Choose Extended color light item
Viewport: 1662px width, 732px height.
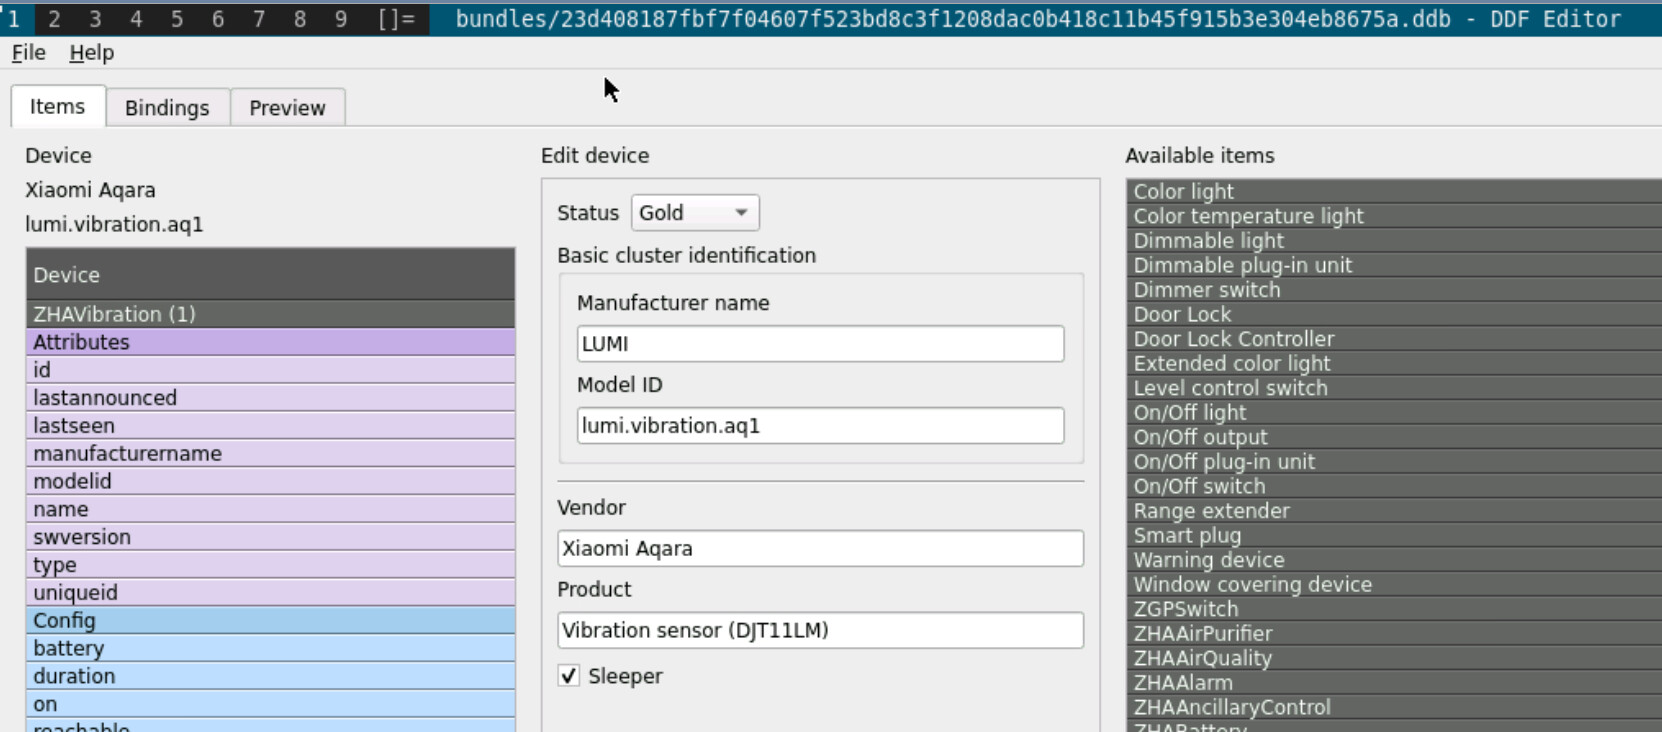(1394, 364)
